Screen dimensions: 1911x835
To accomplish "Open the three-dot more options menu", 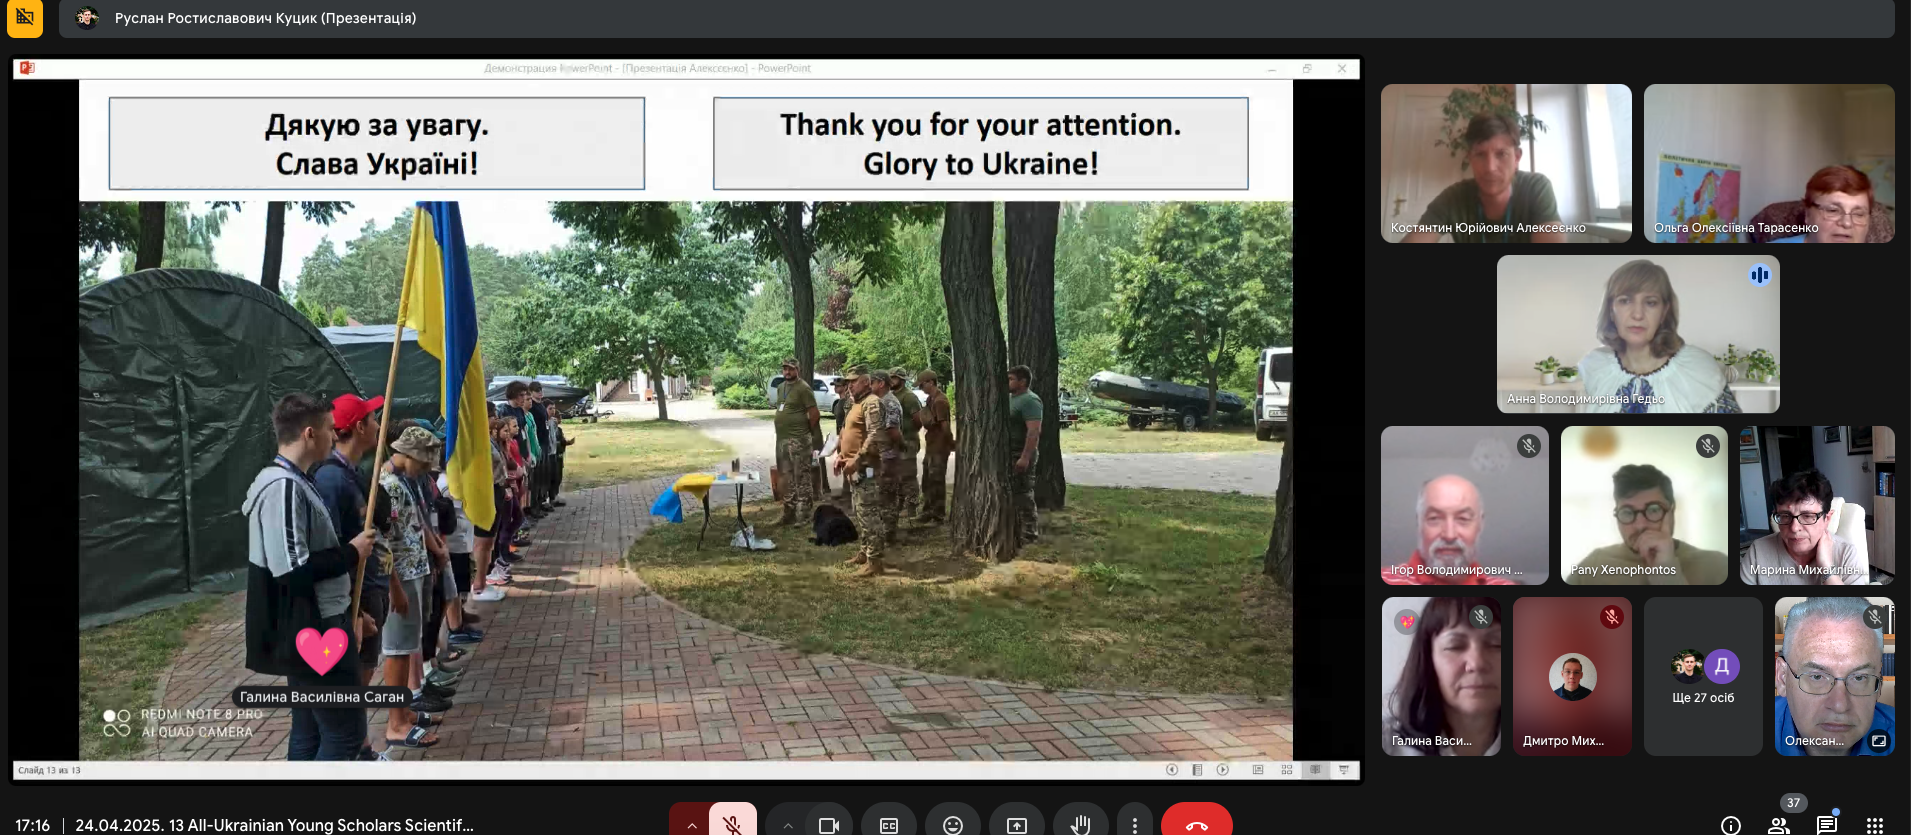I will coord(1134,824).
